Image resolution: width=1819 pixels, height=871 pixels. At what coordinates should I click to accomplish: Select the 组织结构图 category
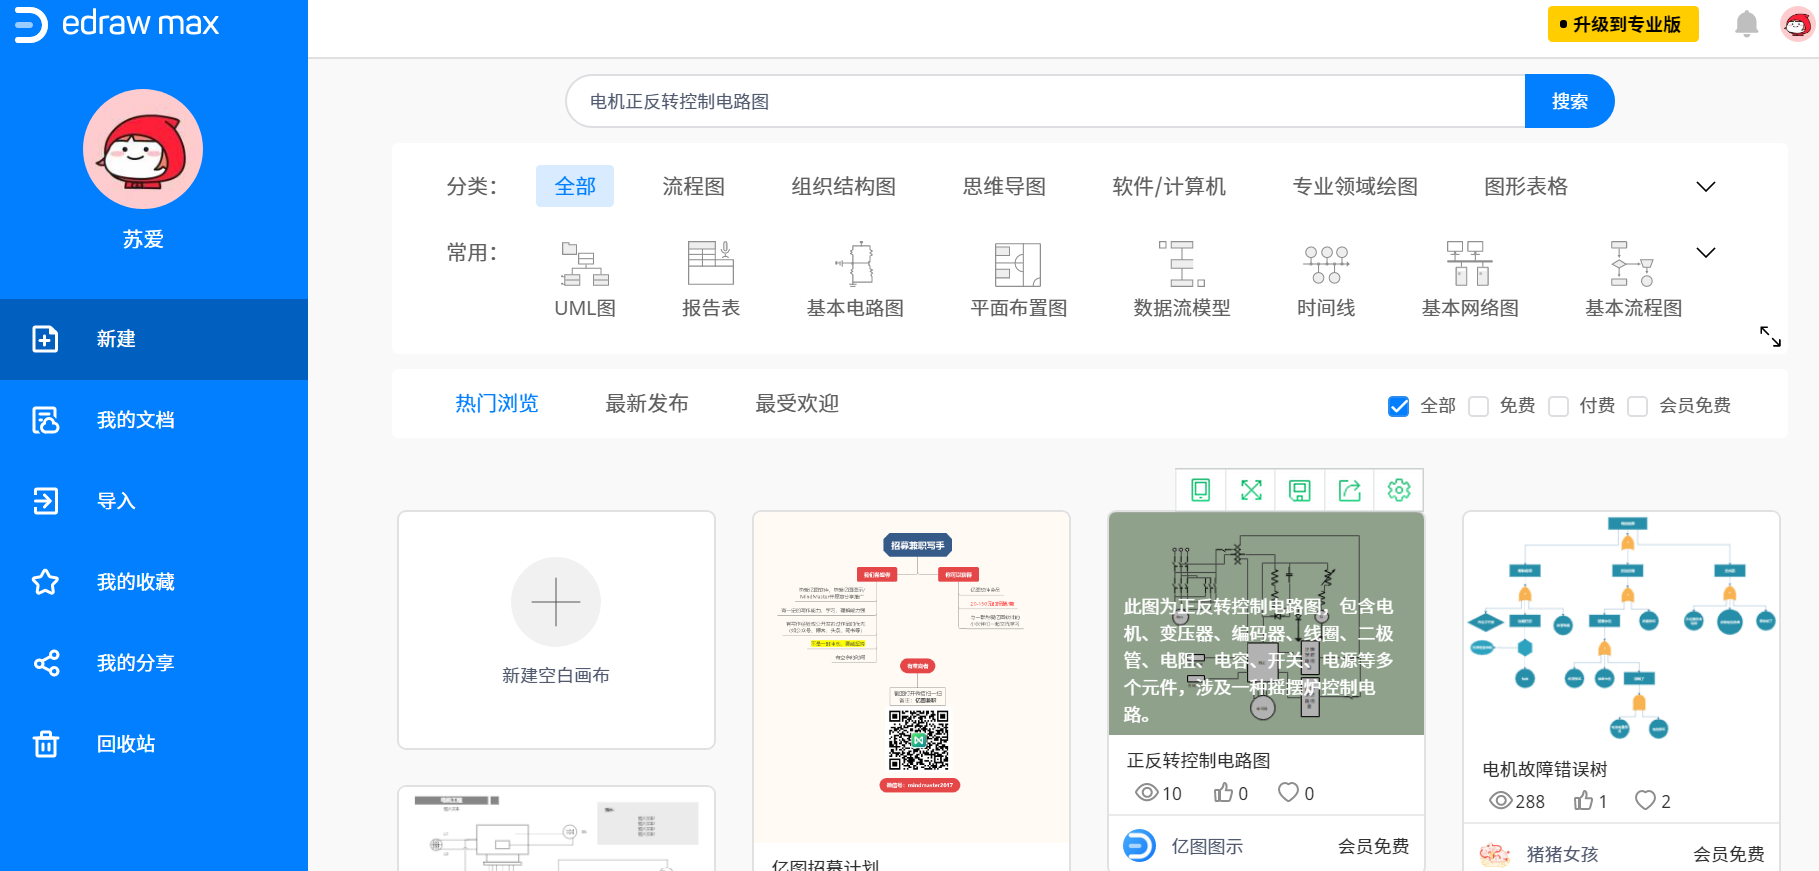(x=844, y=186)
